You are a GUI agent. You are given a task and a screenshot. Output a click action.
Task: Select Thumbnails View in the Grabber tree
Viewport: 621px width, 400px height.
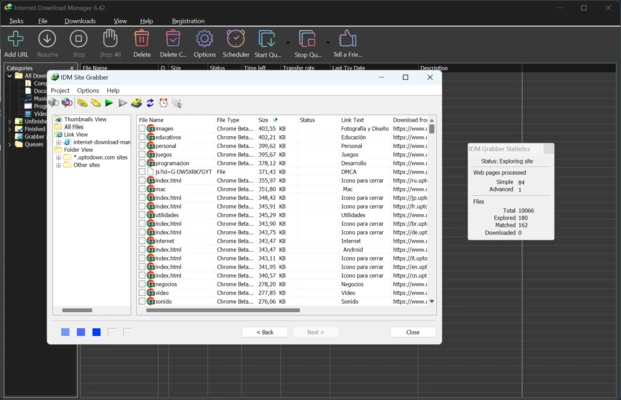coord(85,119)
